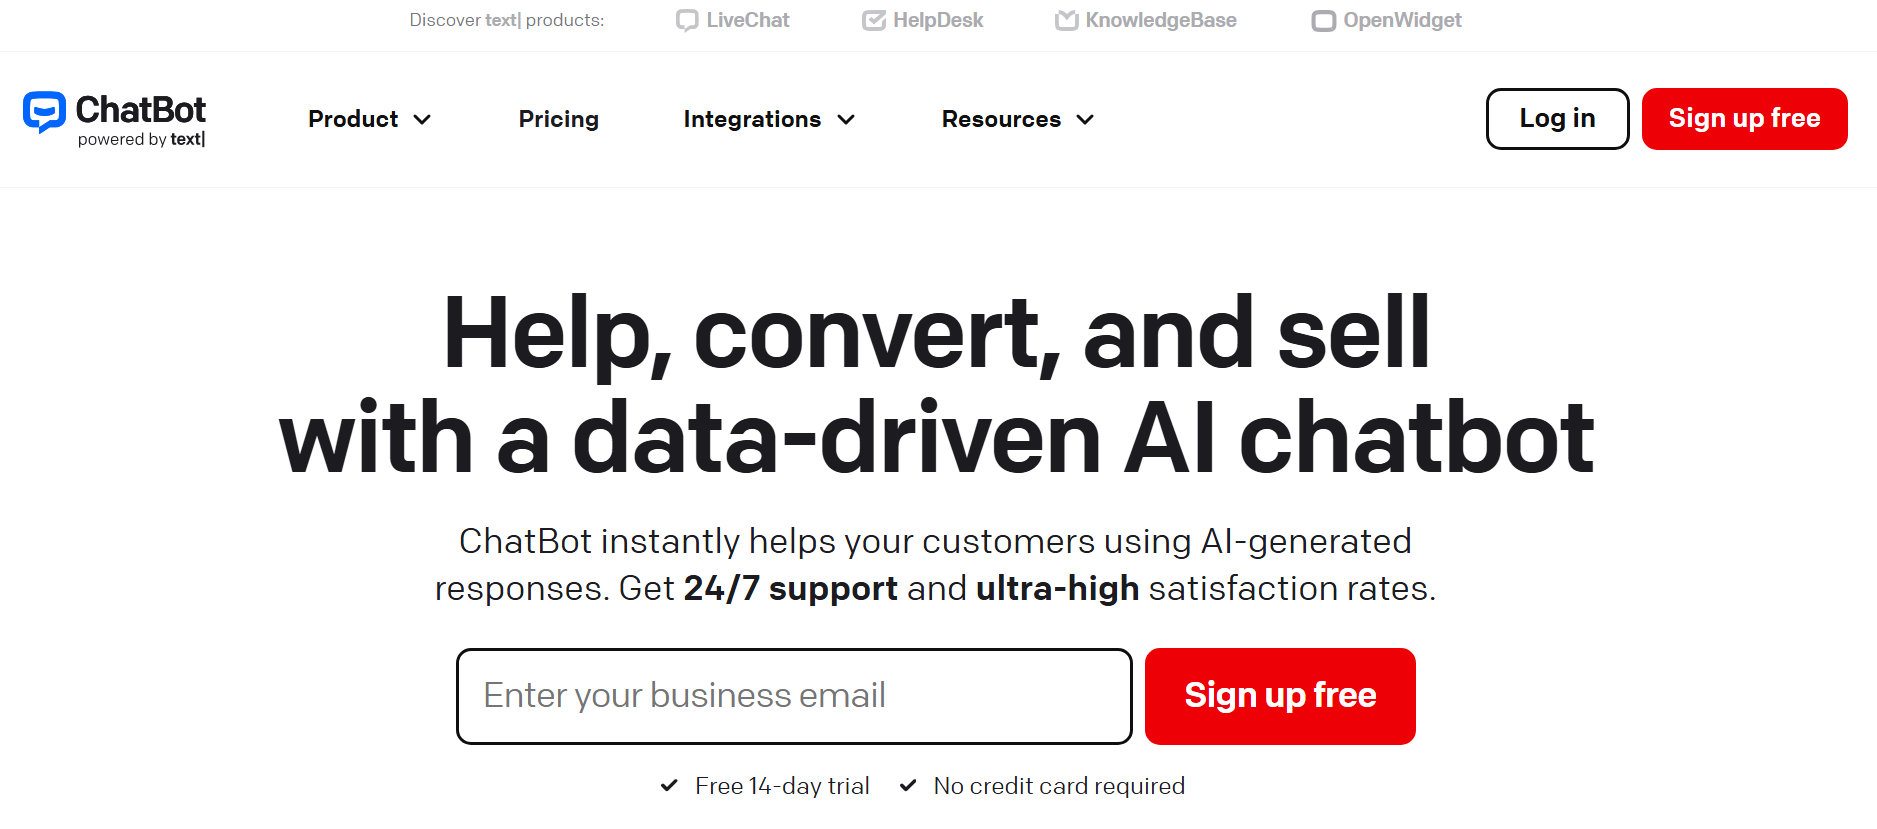Click the Discover text| products label
Image resolution: width=1877 pixels, height=829 pixels.
point(507,20)
